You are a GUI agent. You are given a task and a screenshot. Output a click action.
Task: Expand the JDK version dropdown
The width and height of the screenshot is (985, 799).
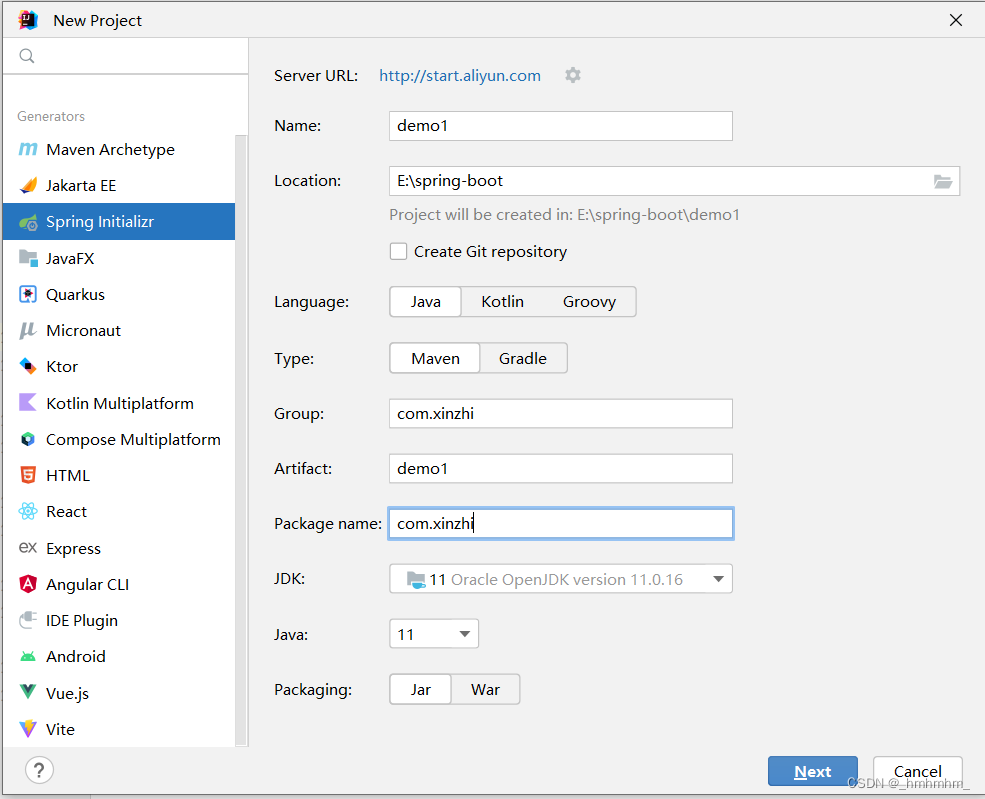[x=561, y=579]
